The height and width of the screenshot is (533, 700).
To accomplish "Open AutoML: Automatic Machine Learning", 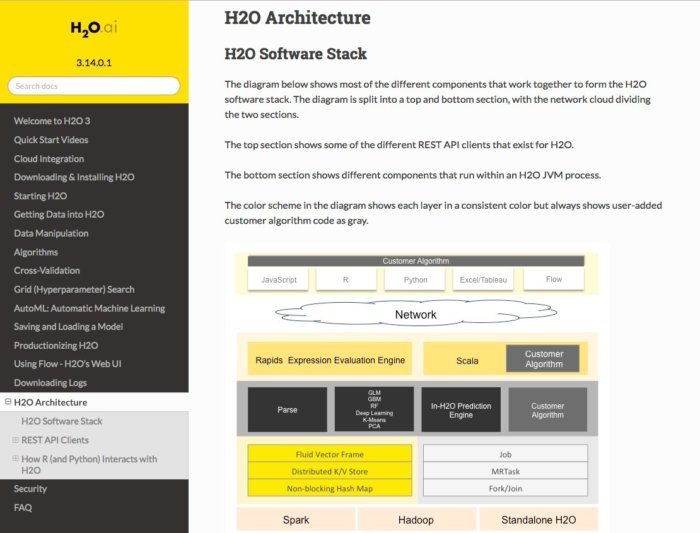I will (x=90, y=308).
